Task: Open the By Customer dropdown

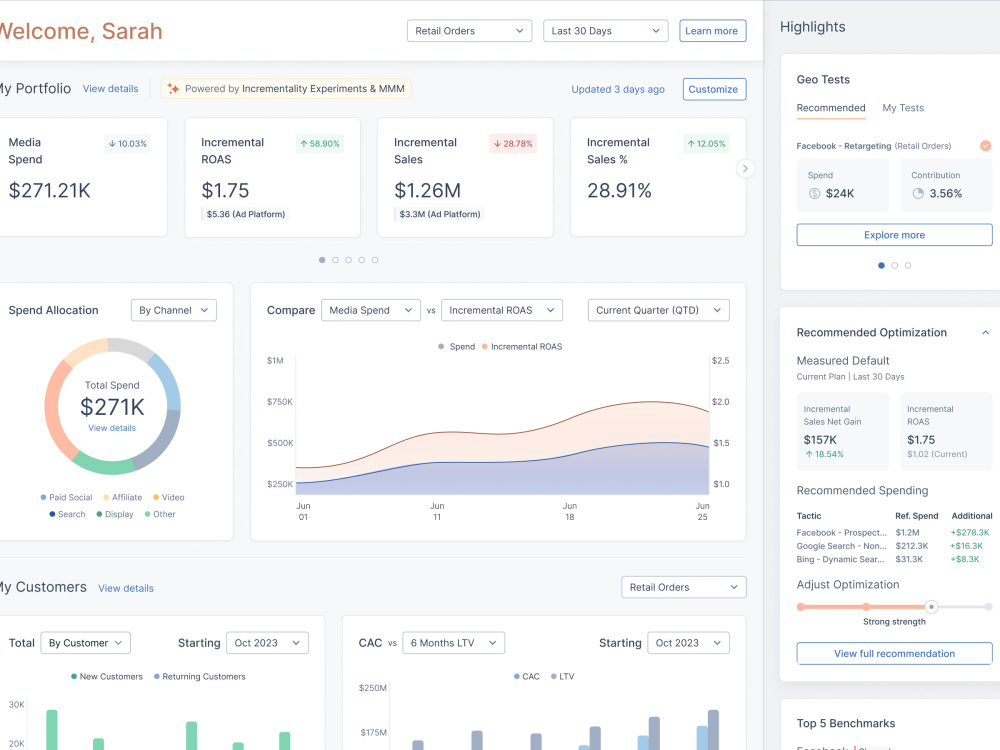Action: click(85, 643)
